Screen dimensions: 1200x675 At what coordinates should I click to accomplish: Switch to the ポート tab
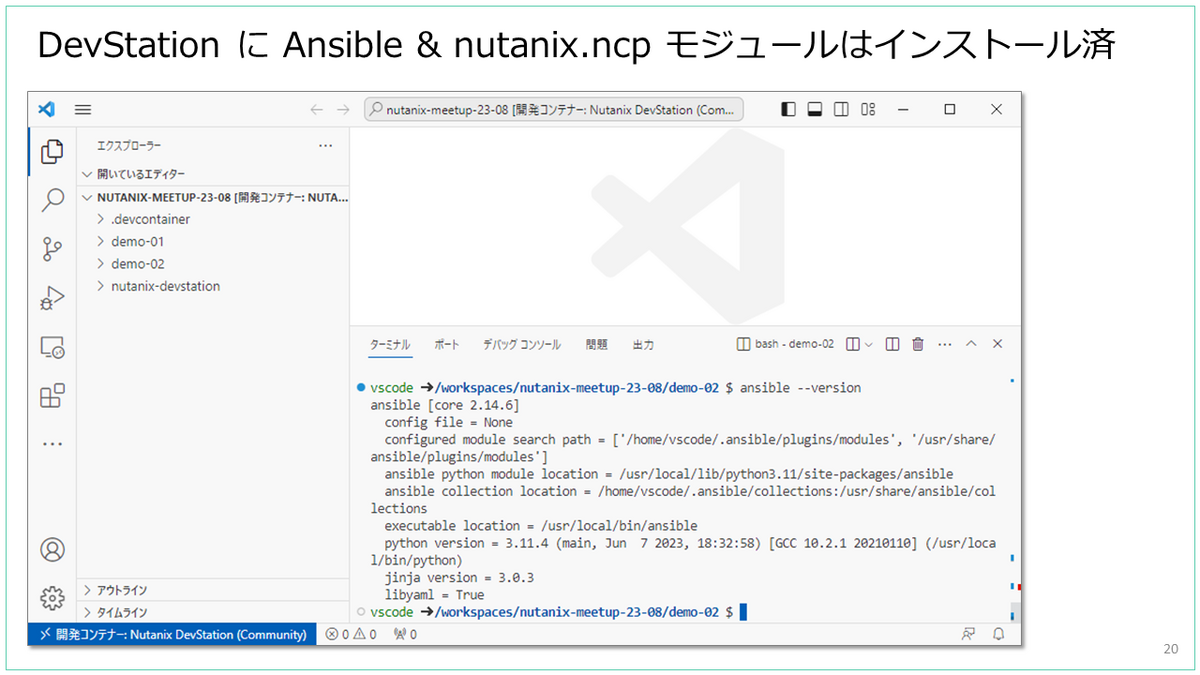coord(447,344)
